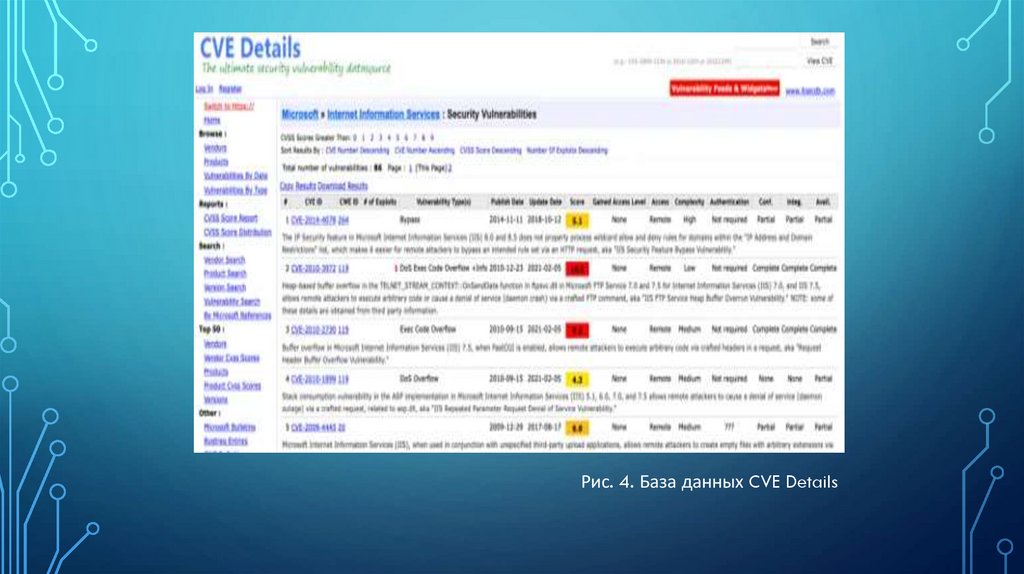Click red score badge of CVE-2010-3972
The height and width of the screenshot is (574, 1024).
577,269
